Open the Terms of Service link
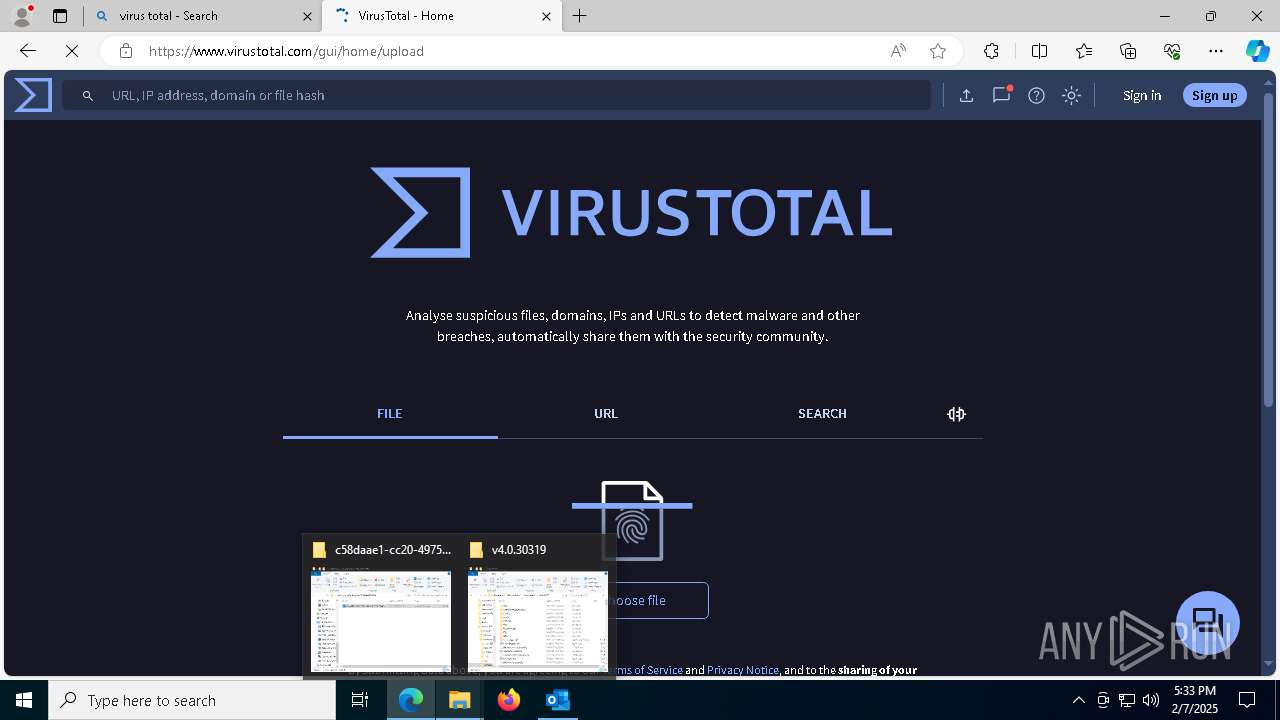The height and width of the screenshot is (720, 1280). [x=644, y=670]
